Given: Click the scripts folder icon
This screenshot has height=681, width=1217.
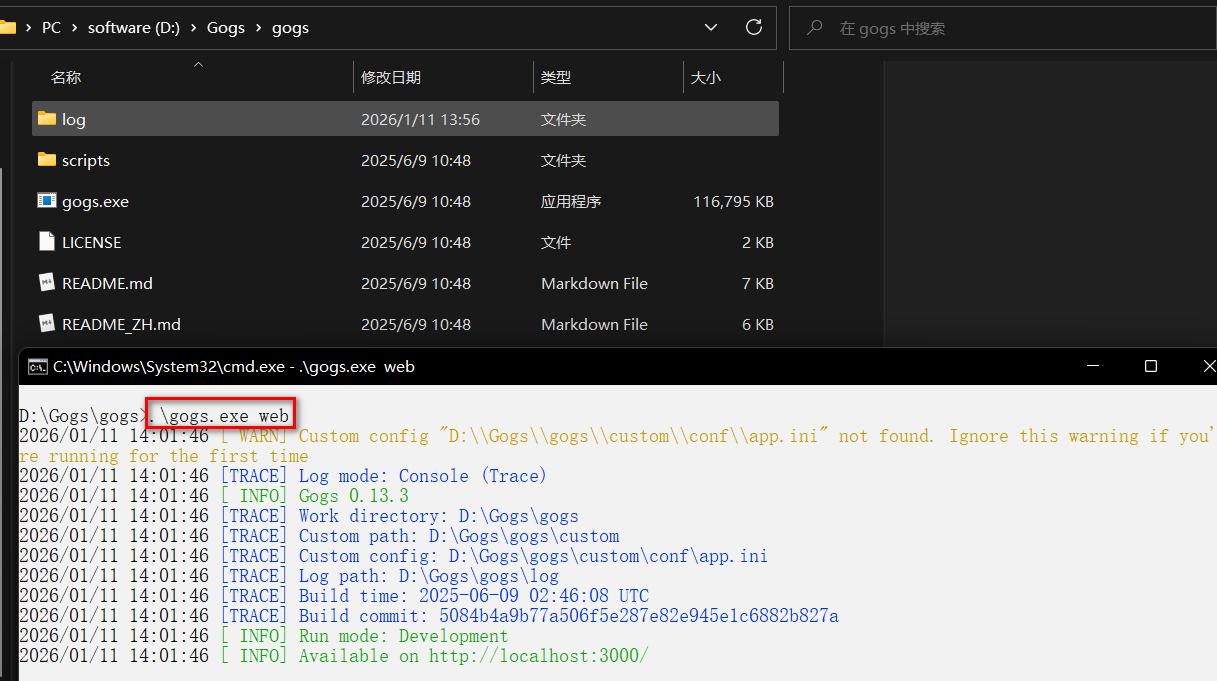Looking at the screenshot, I should point(46,160).
